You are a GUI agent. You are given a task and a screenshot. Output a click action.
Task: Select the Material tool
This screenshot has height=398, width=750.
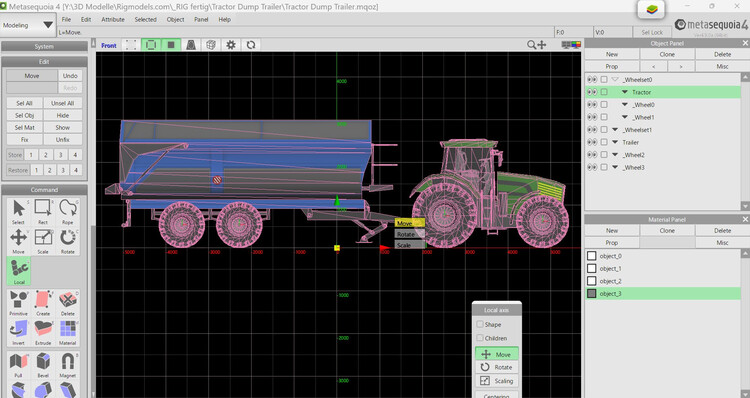[68, 332]
